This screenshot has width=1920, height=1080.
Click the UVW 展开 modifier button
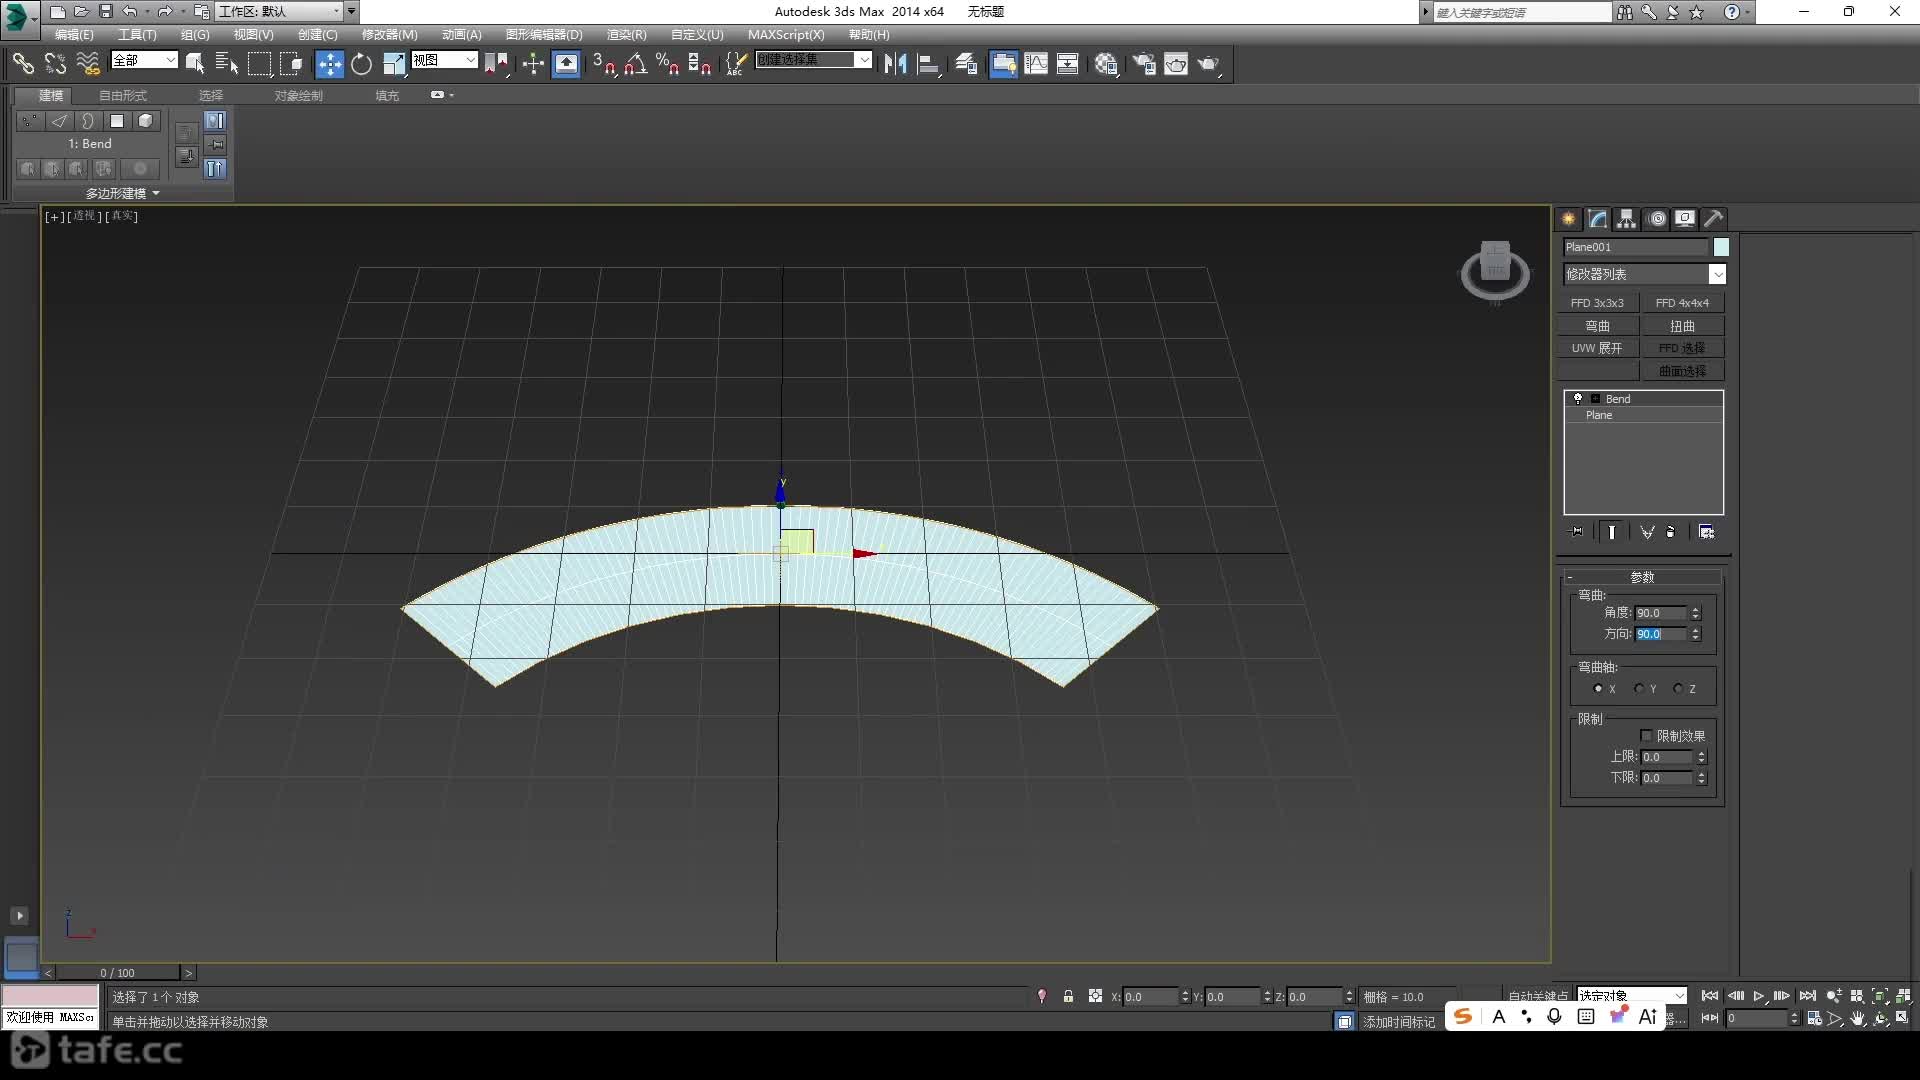click(x=1597, y=348)
